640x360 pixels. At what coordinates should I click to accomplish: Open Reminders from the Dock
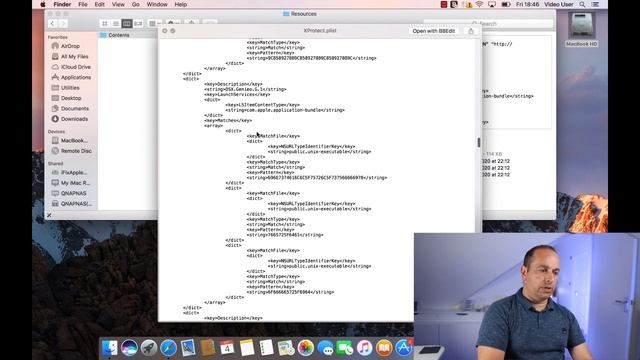click(x=267, y=348)
